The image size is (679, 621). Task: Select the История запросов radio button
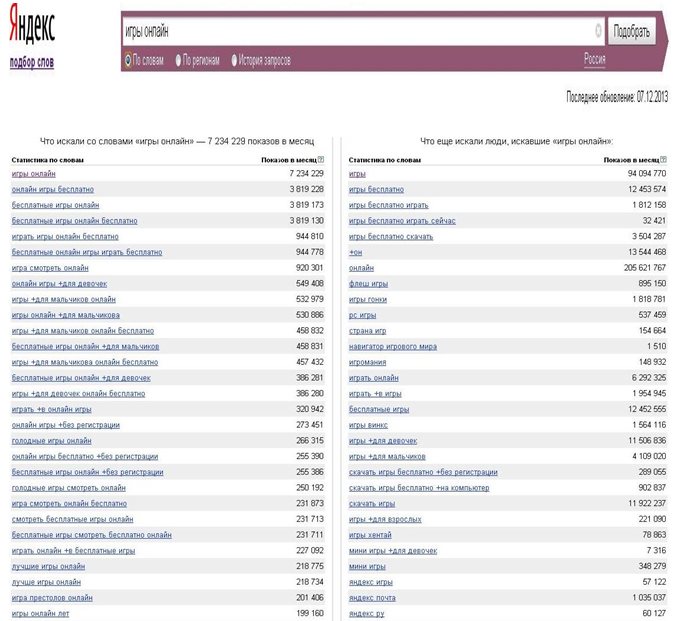(x=234, y=60)
